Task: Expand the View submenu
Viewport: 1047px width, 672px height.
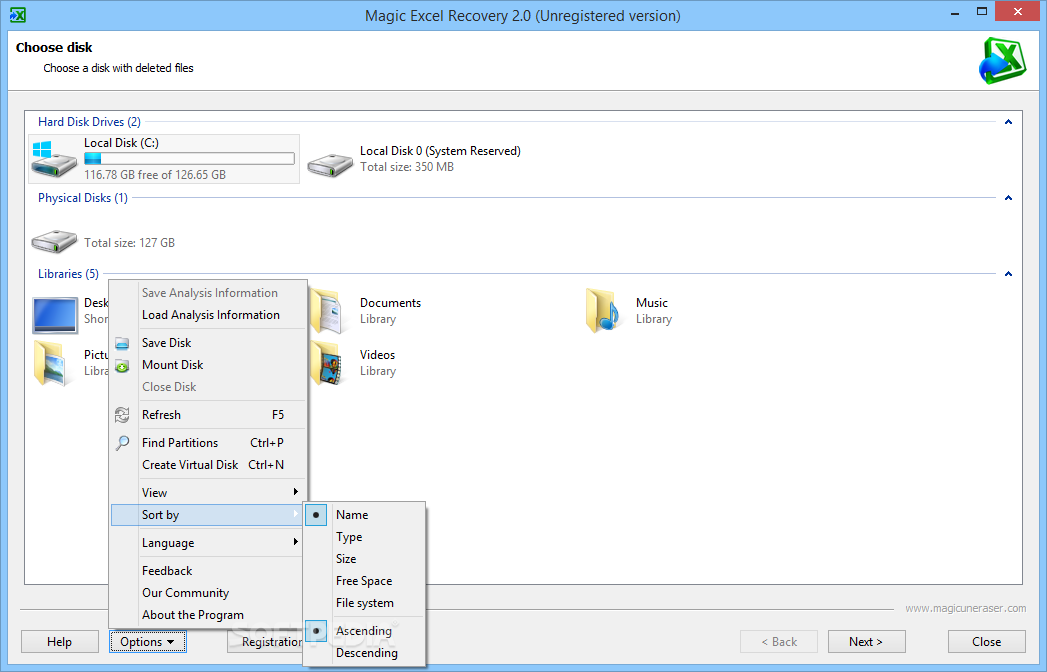Action: click(208, 493)
